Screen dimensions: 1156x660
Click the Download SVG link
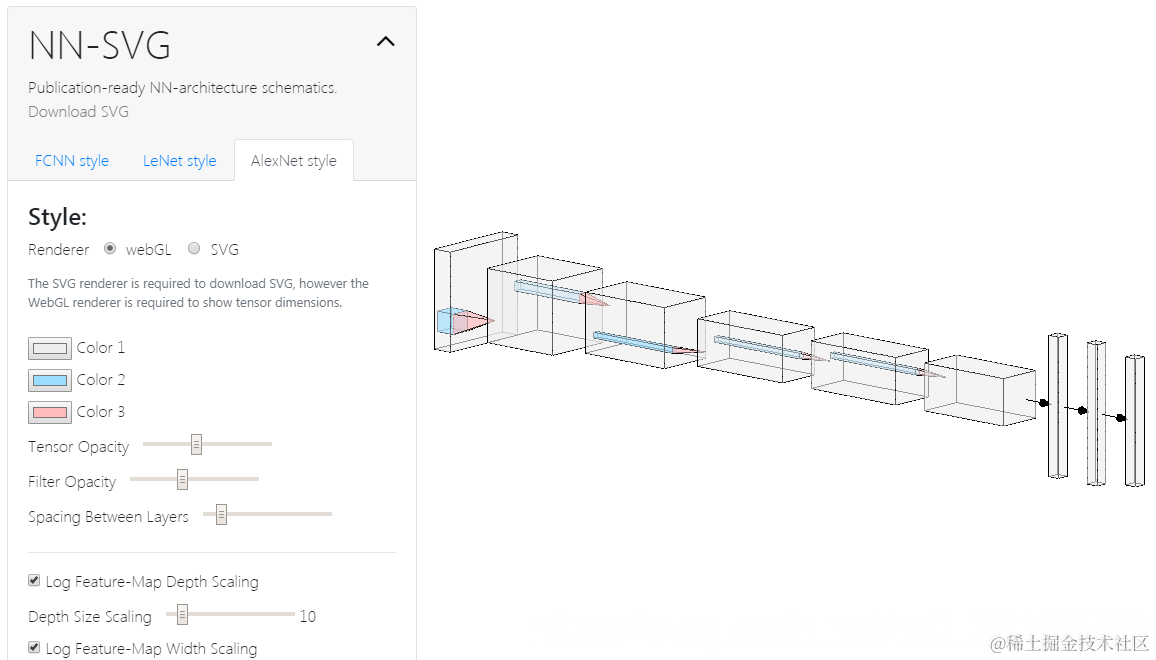[78, 111]
